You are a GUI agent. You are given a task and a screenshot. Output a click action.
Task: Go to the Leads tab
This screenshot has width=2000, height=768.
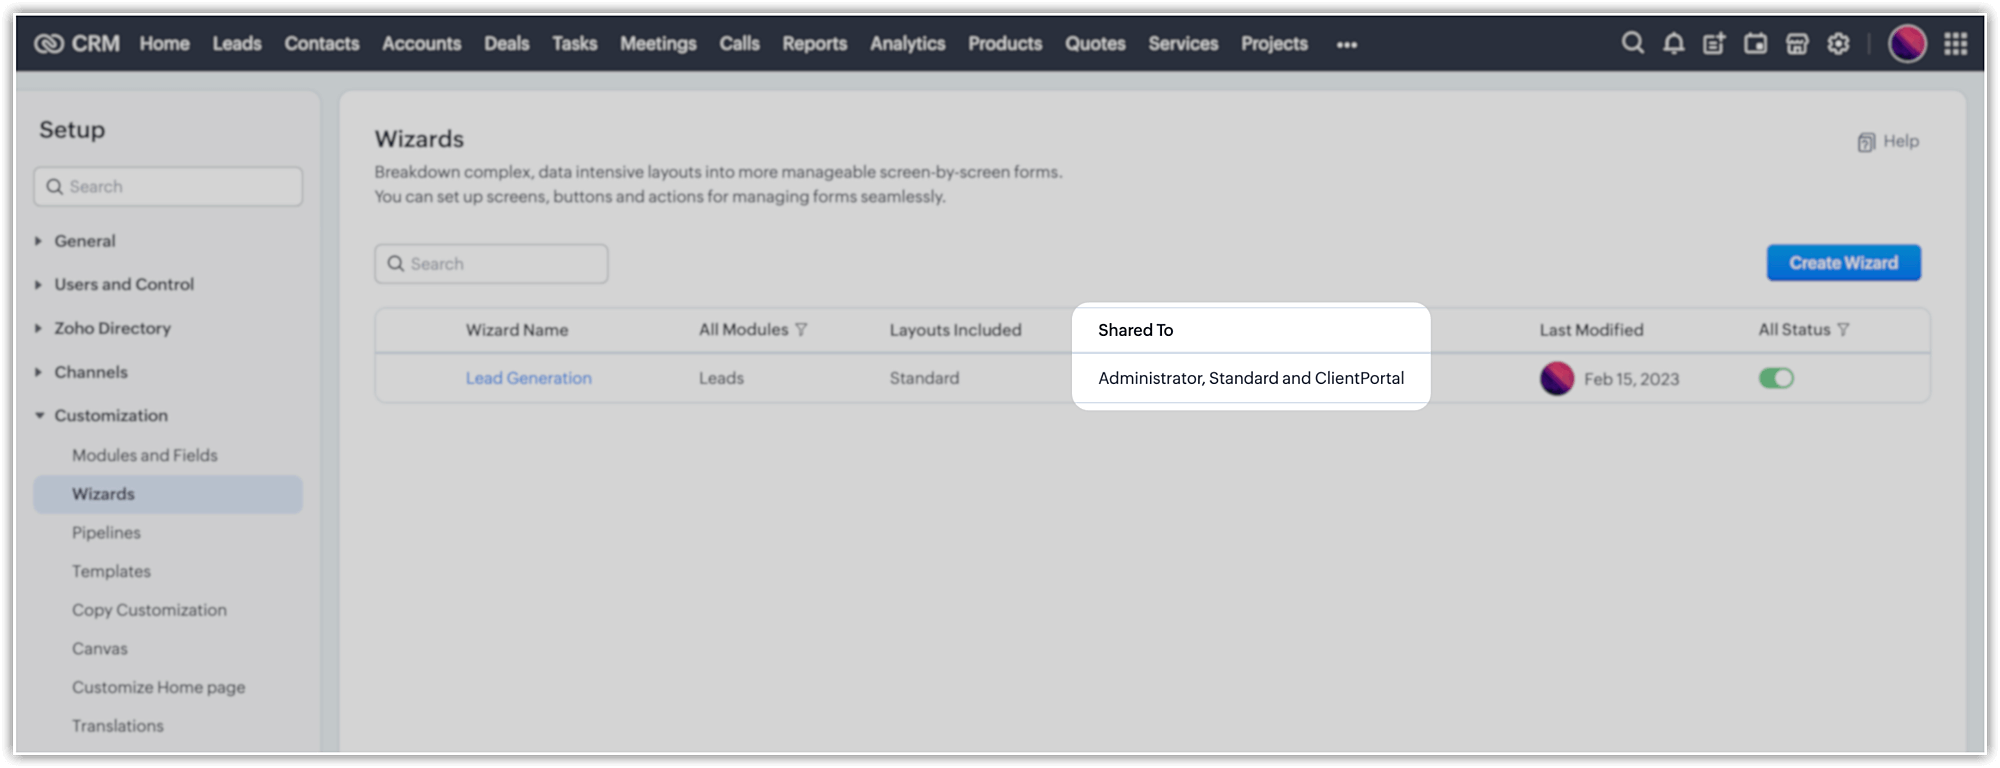pos(237,43)
